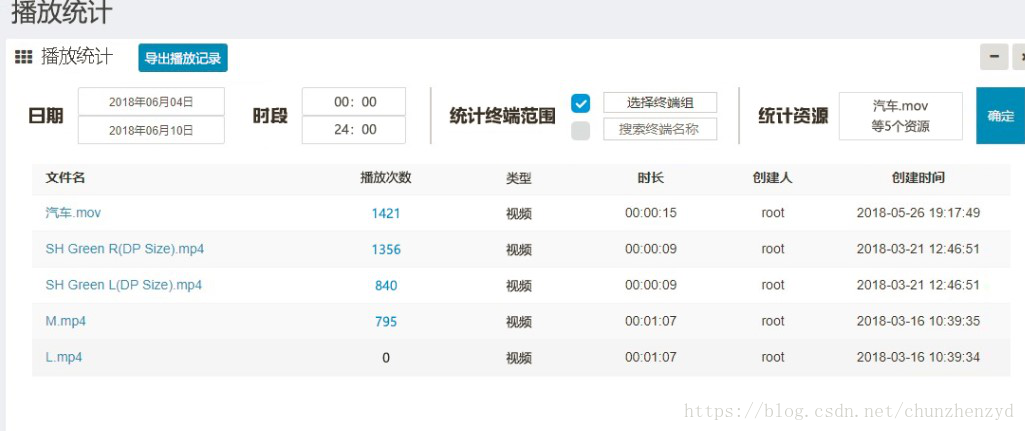Viewport: 1025px width, 431px height.
Task: Click the blue 确定 confirm button
Action: [x=1000, y=116]
